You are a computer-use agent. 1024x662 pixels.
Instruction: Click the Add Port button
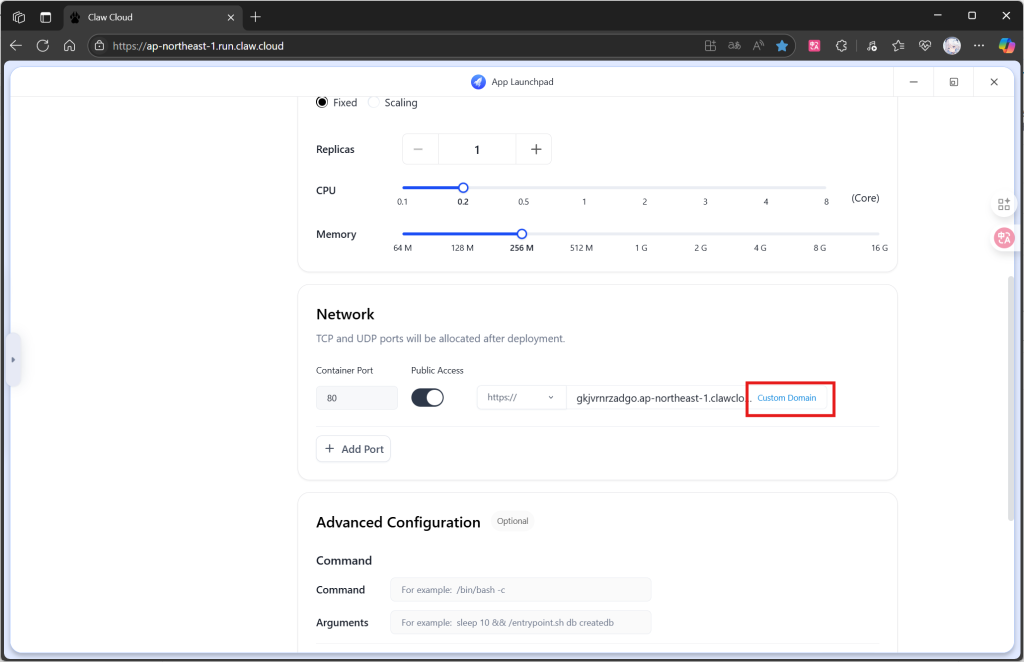[x=353, y=449]
